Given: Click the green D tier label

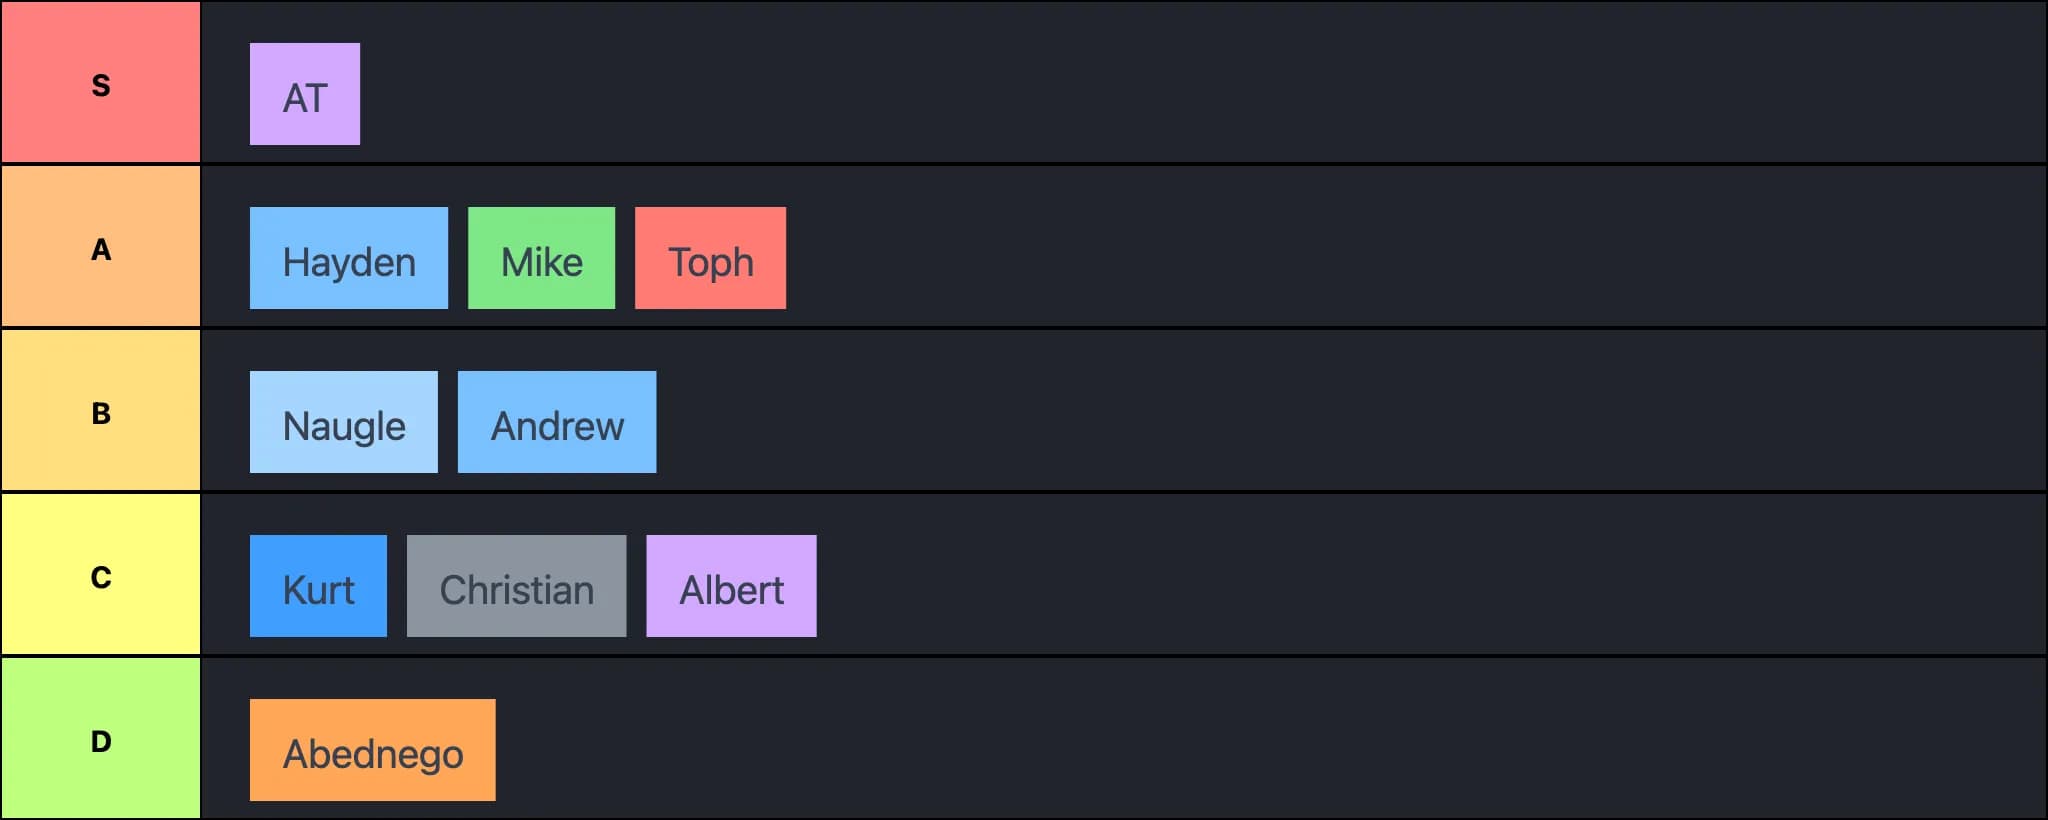Looking at the screenshot, I should 100,738.
